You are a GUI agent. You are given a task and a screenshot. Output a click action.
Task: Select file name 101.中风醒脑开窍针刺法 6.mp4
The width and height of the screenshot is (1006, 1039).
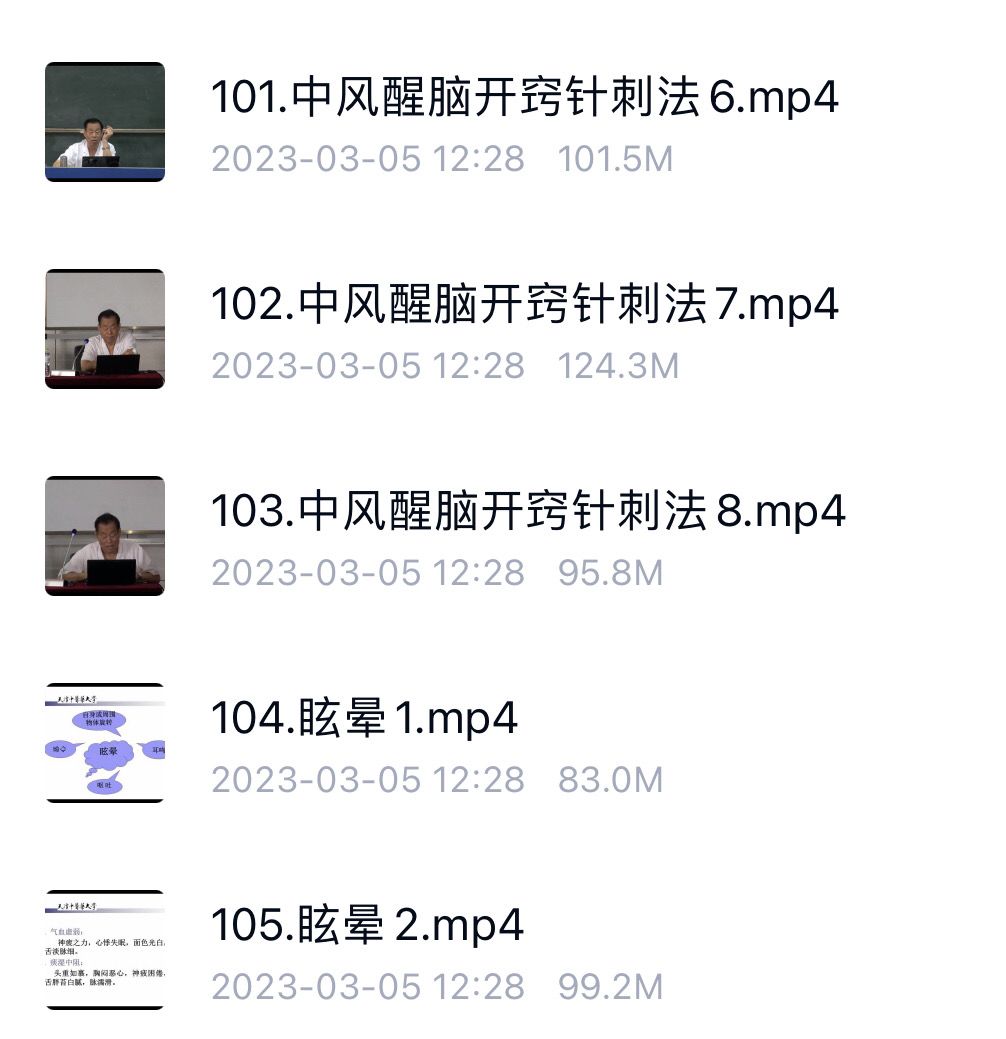(525, 97)
